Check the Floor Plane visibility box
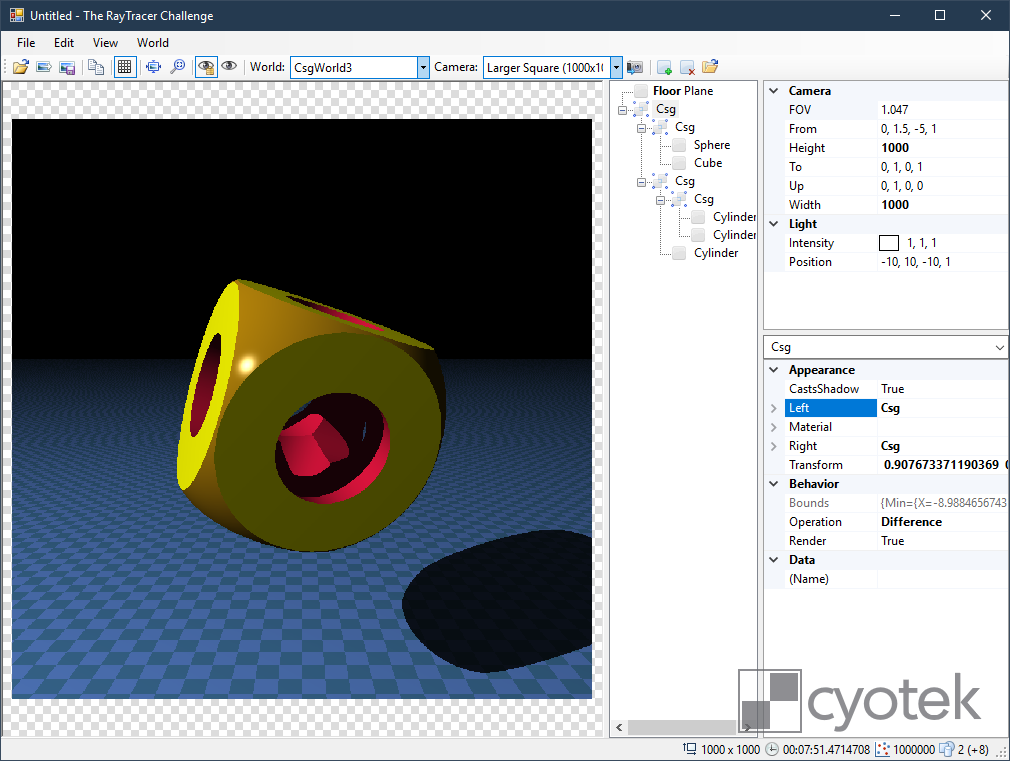The image size is (1010, 761). pos(641,90)
